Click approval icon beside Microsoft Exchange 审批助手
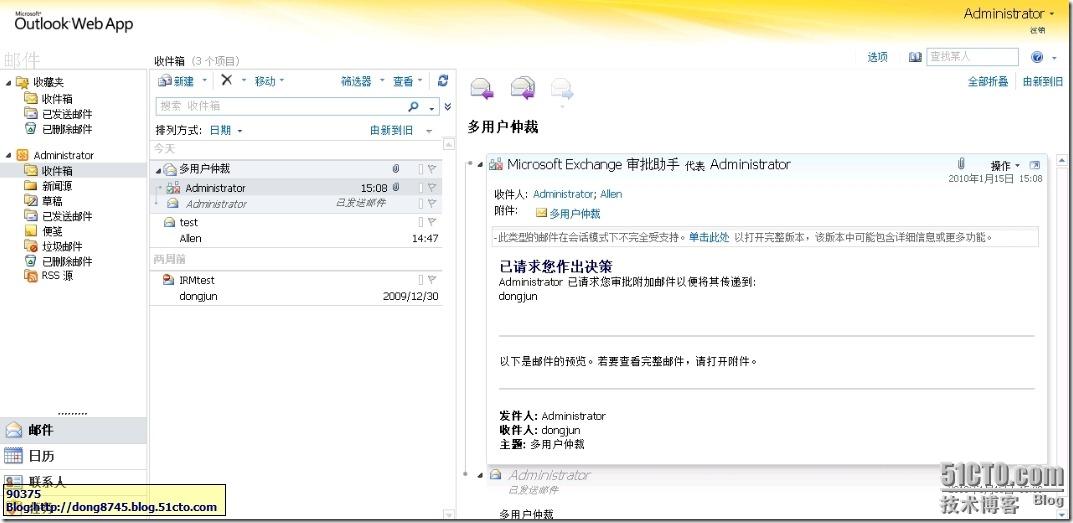The width and height of the screenshot is (1073, 523). coord(496,164)
